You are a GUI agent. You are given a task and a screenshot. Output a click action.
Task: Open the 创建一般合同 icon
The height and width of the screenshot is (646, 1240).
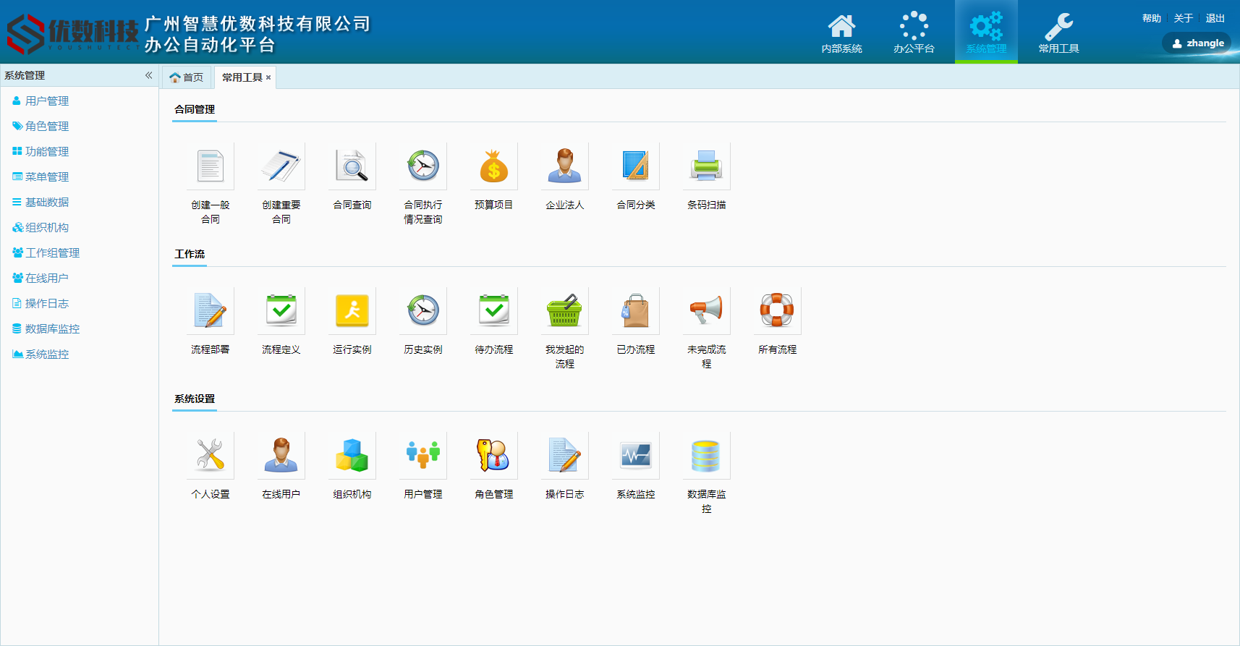click(210, 167)
